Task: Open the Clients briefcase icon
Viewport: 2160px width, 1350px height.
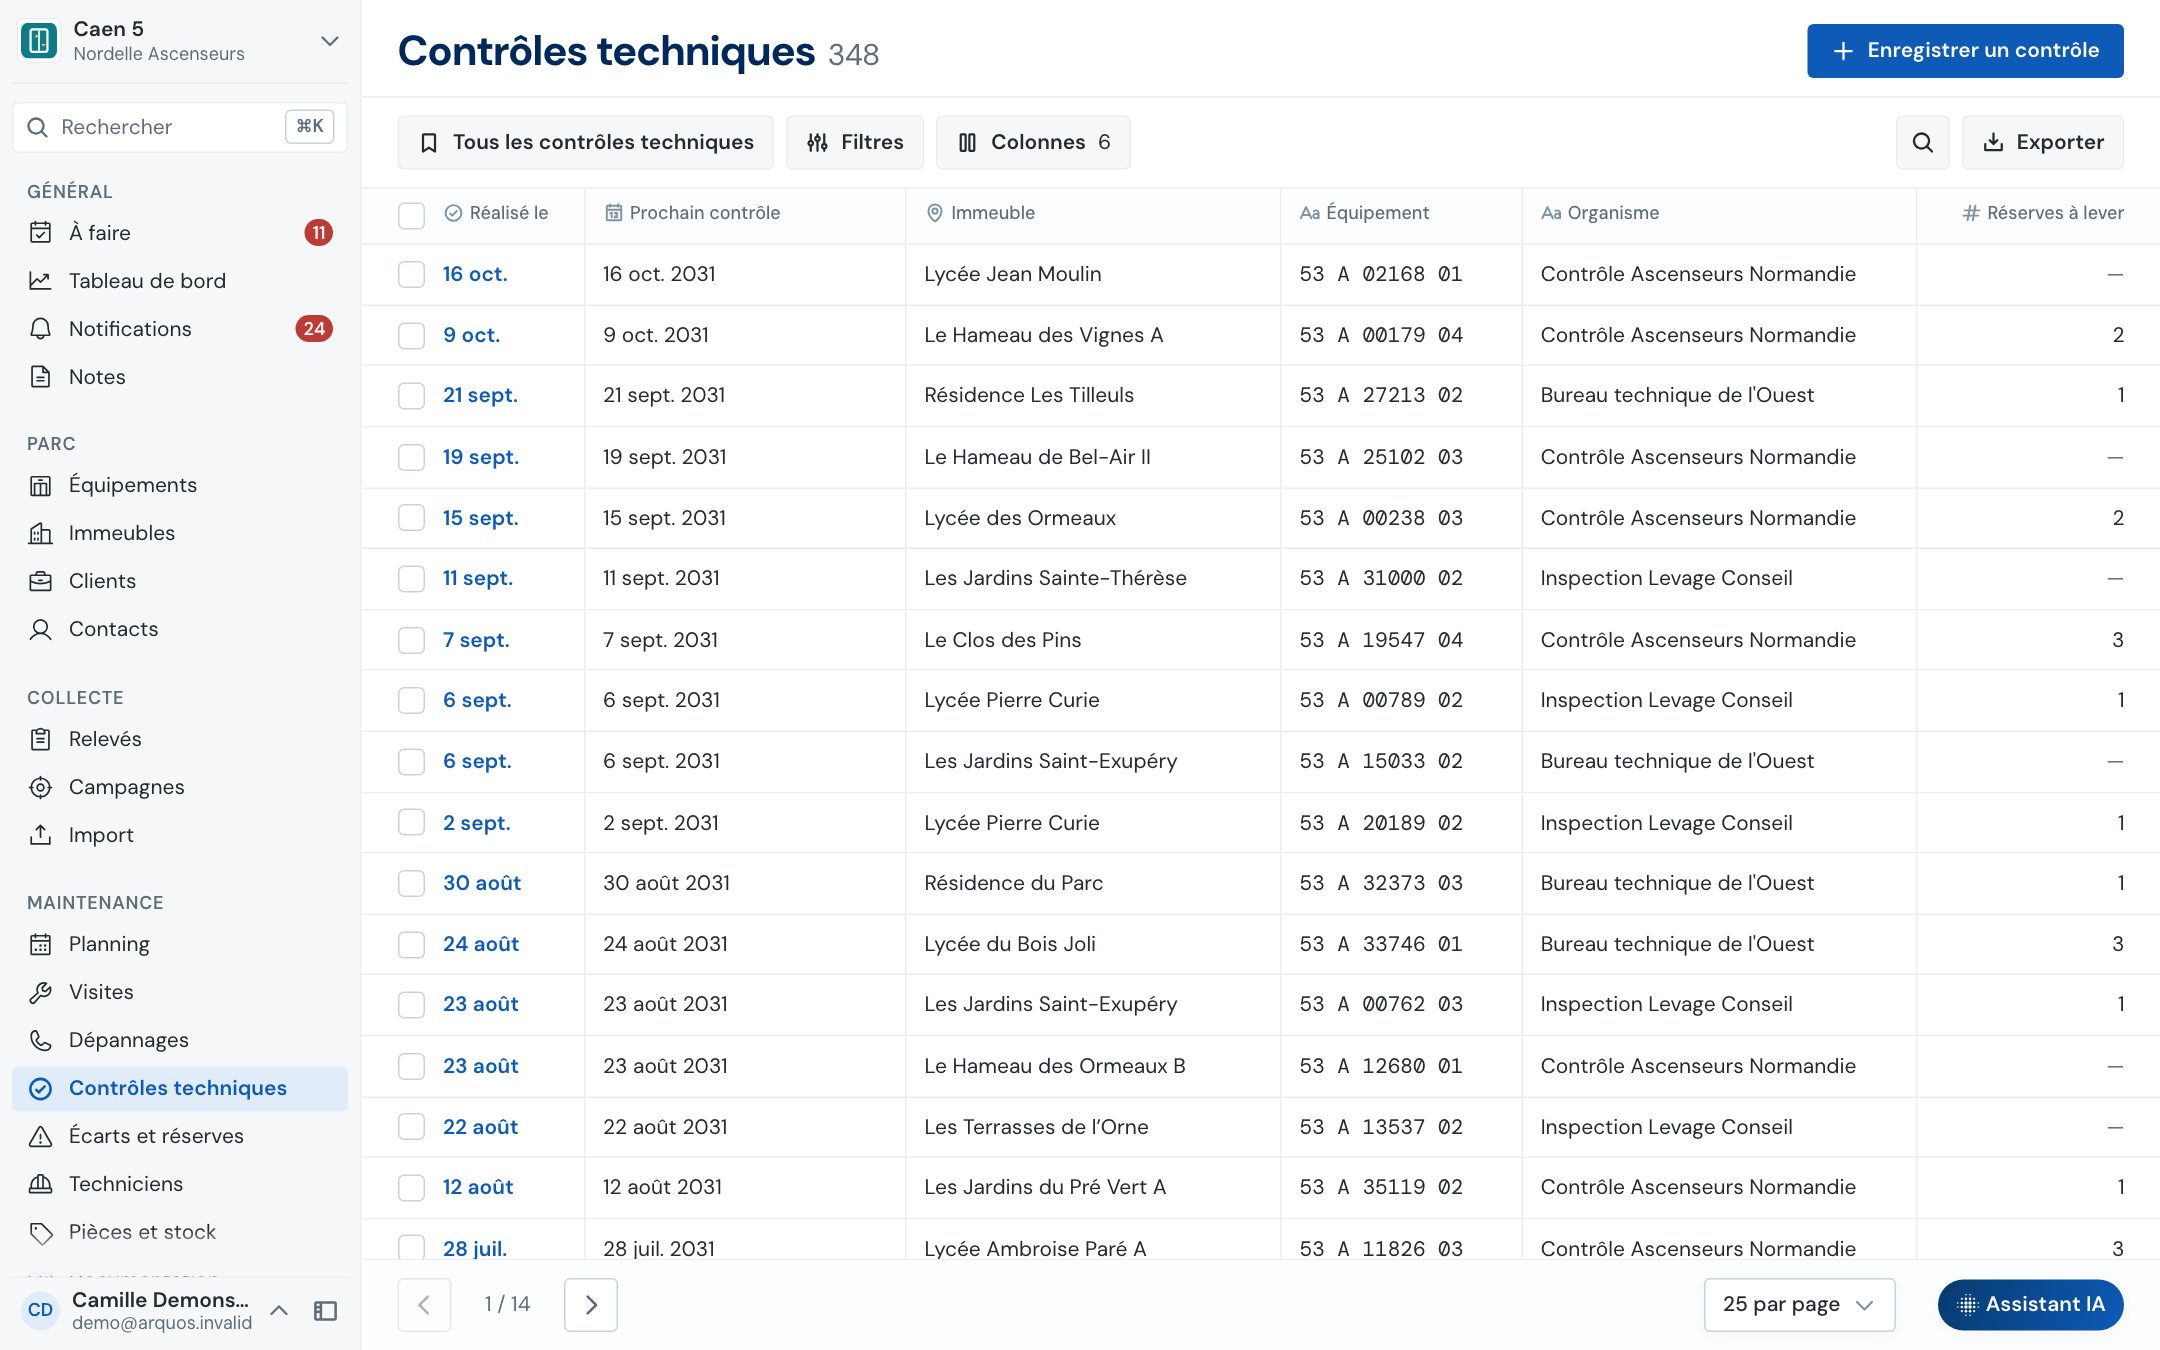Action: click(x=40, y=581)
